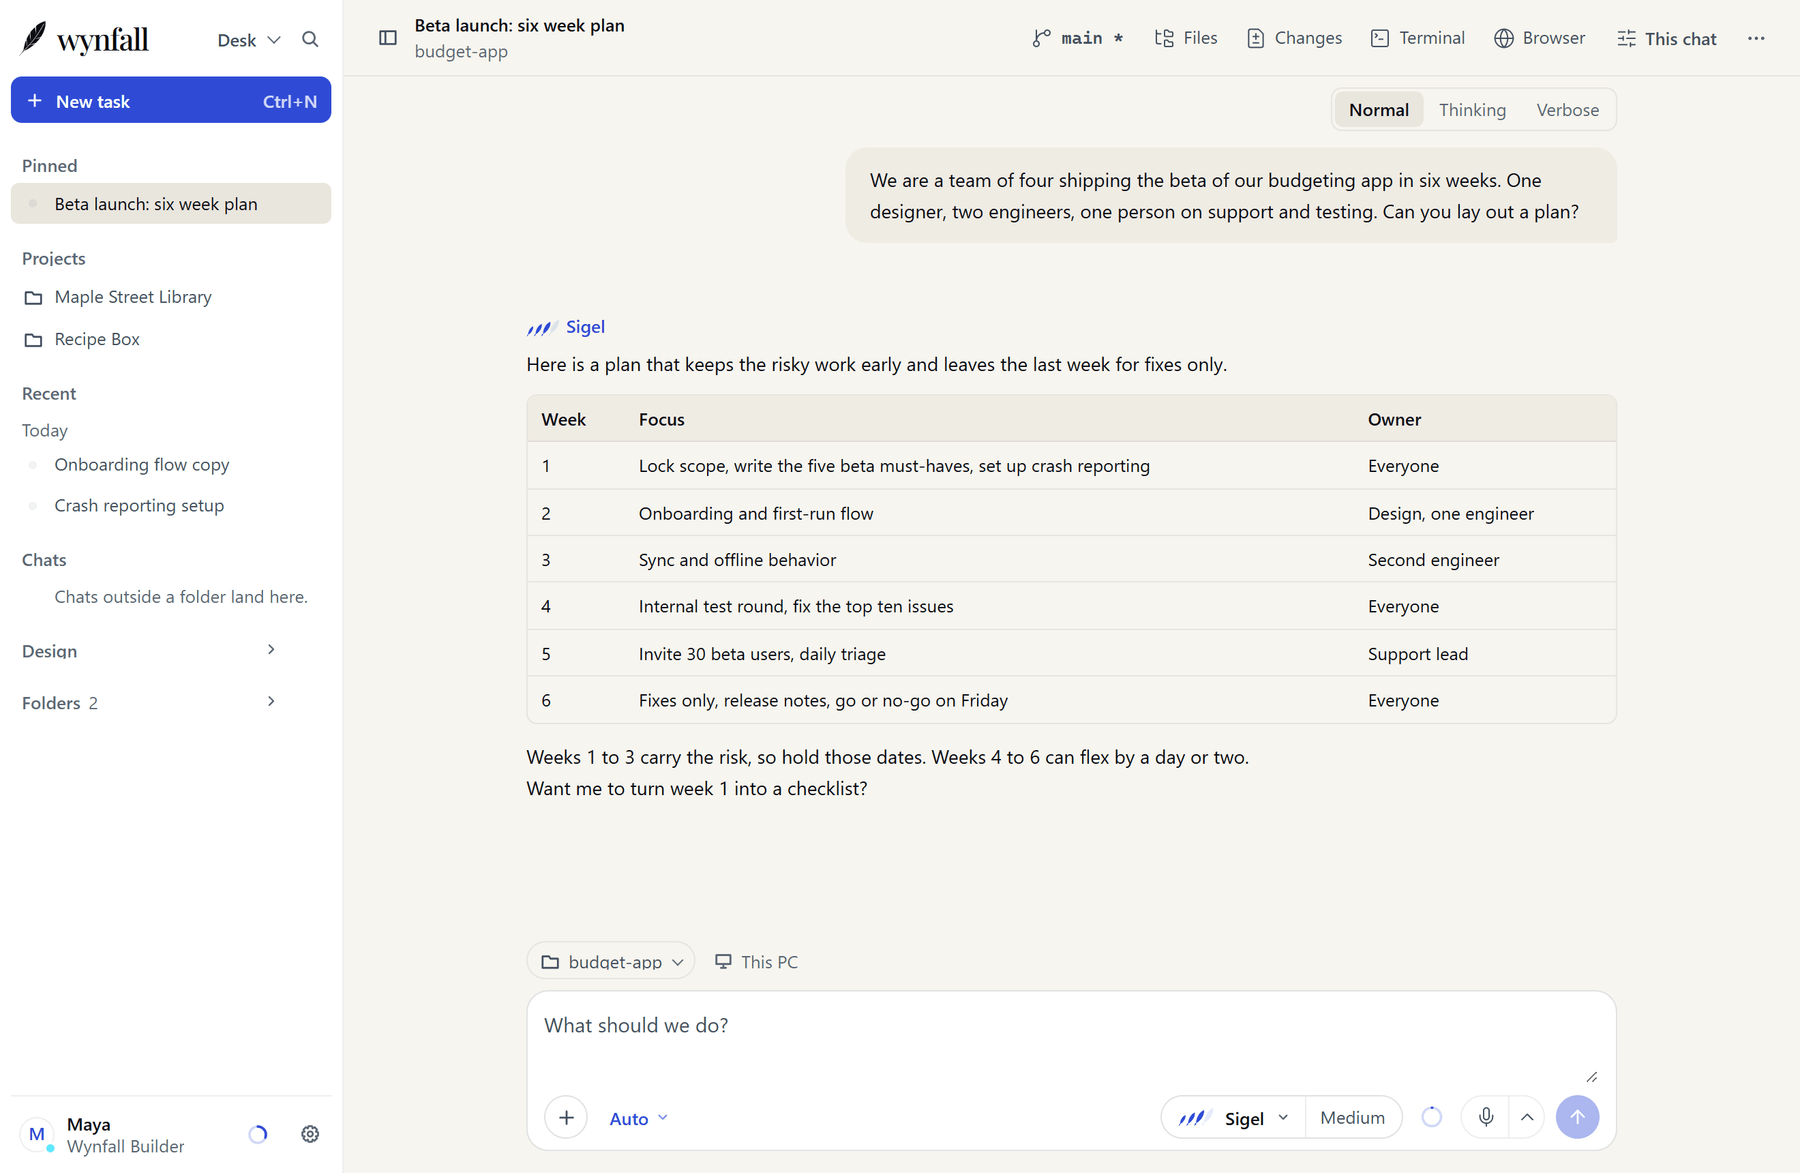Click the search magnifier icon in sidebar
Screen dimensions: 1800x1173
pyautogui.click(x=310, y=39)
